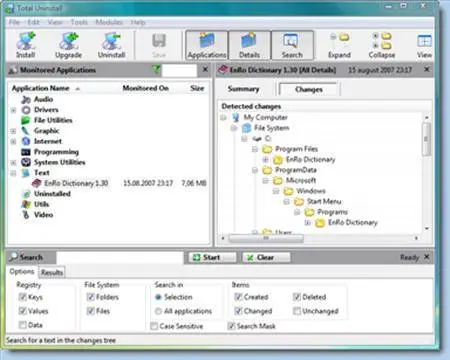Click the detected changes horizontal scrollbar
450x360 pixels.
[x=319, y=238]
